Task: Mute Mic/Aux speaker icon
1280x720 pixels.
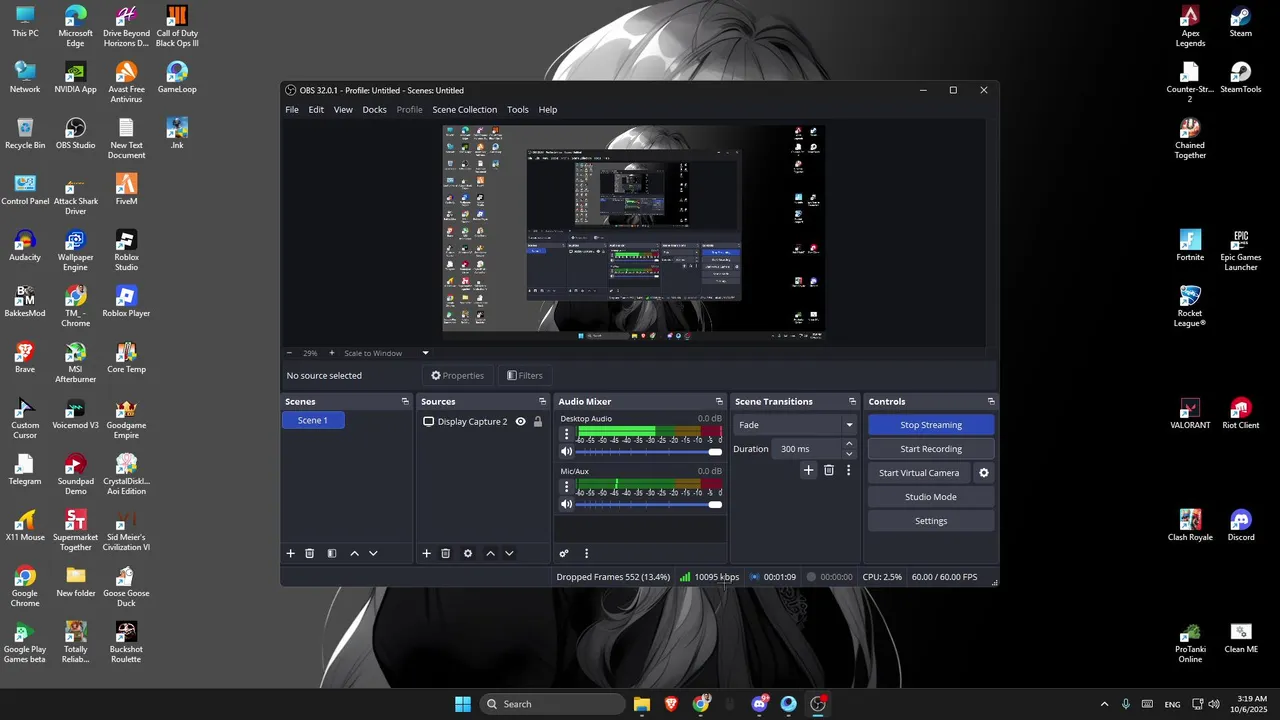Action: tap(566, 504)
